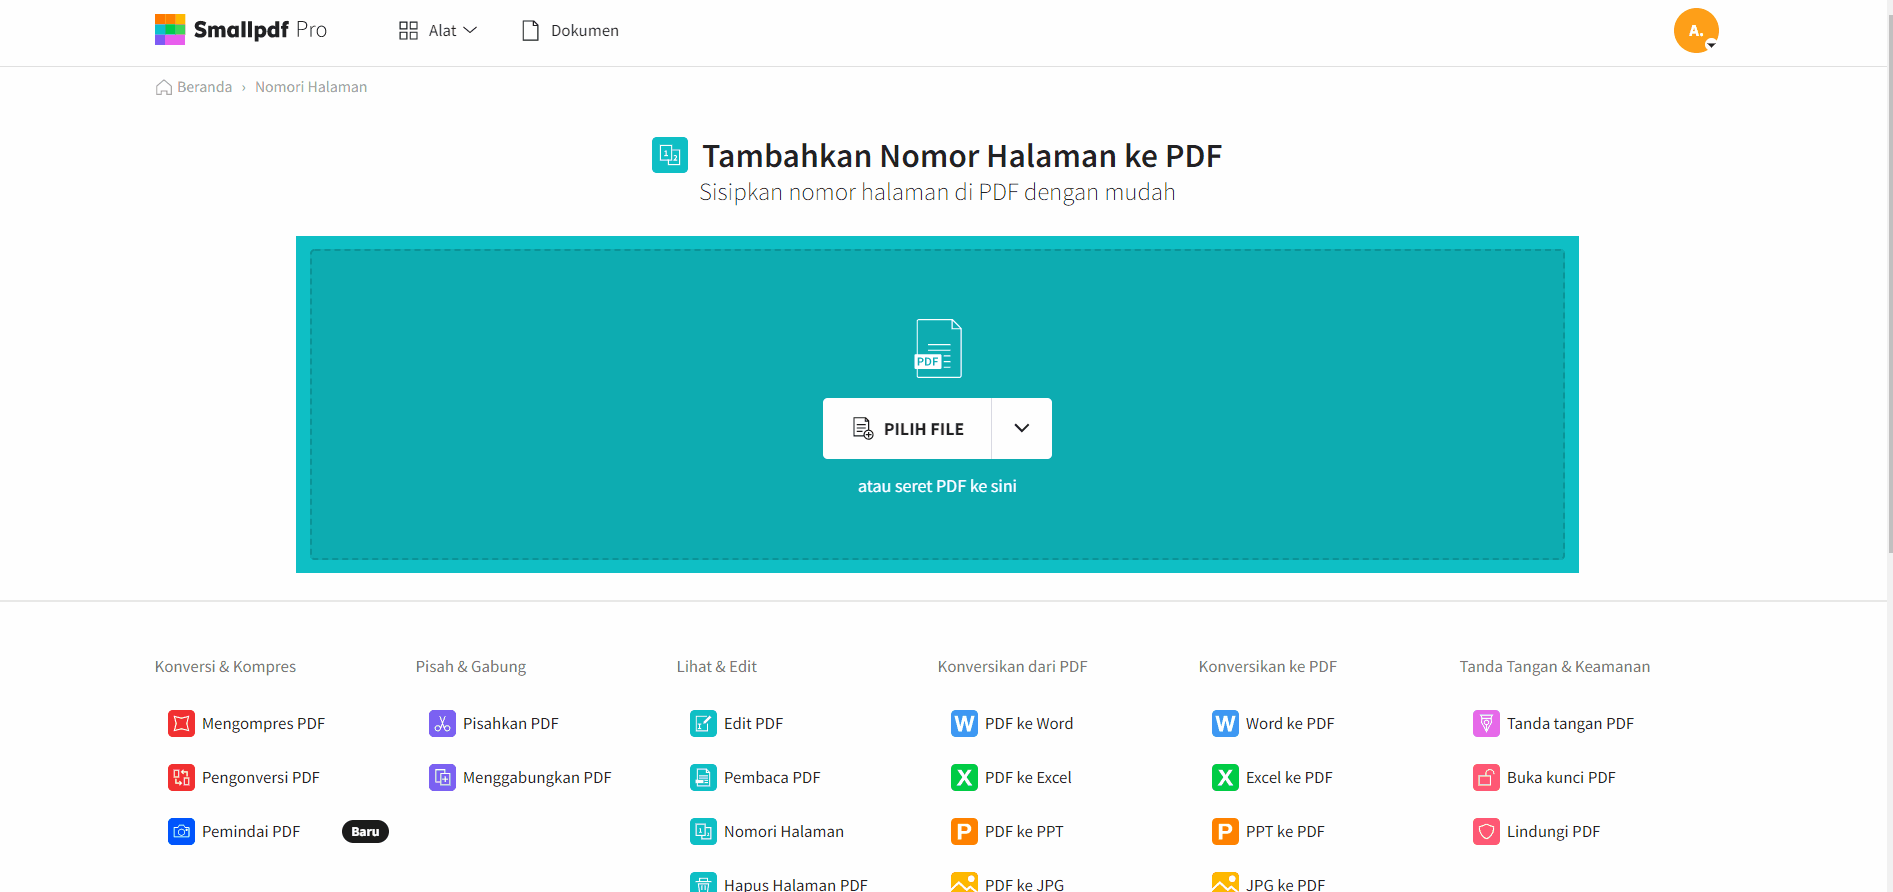Click the Konversi & Kompres heading

click(x=225, y=666)
